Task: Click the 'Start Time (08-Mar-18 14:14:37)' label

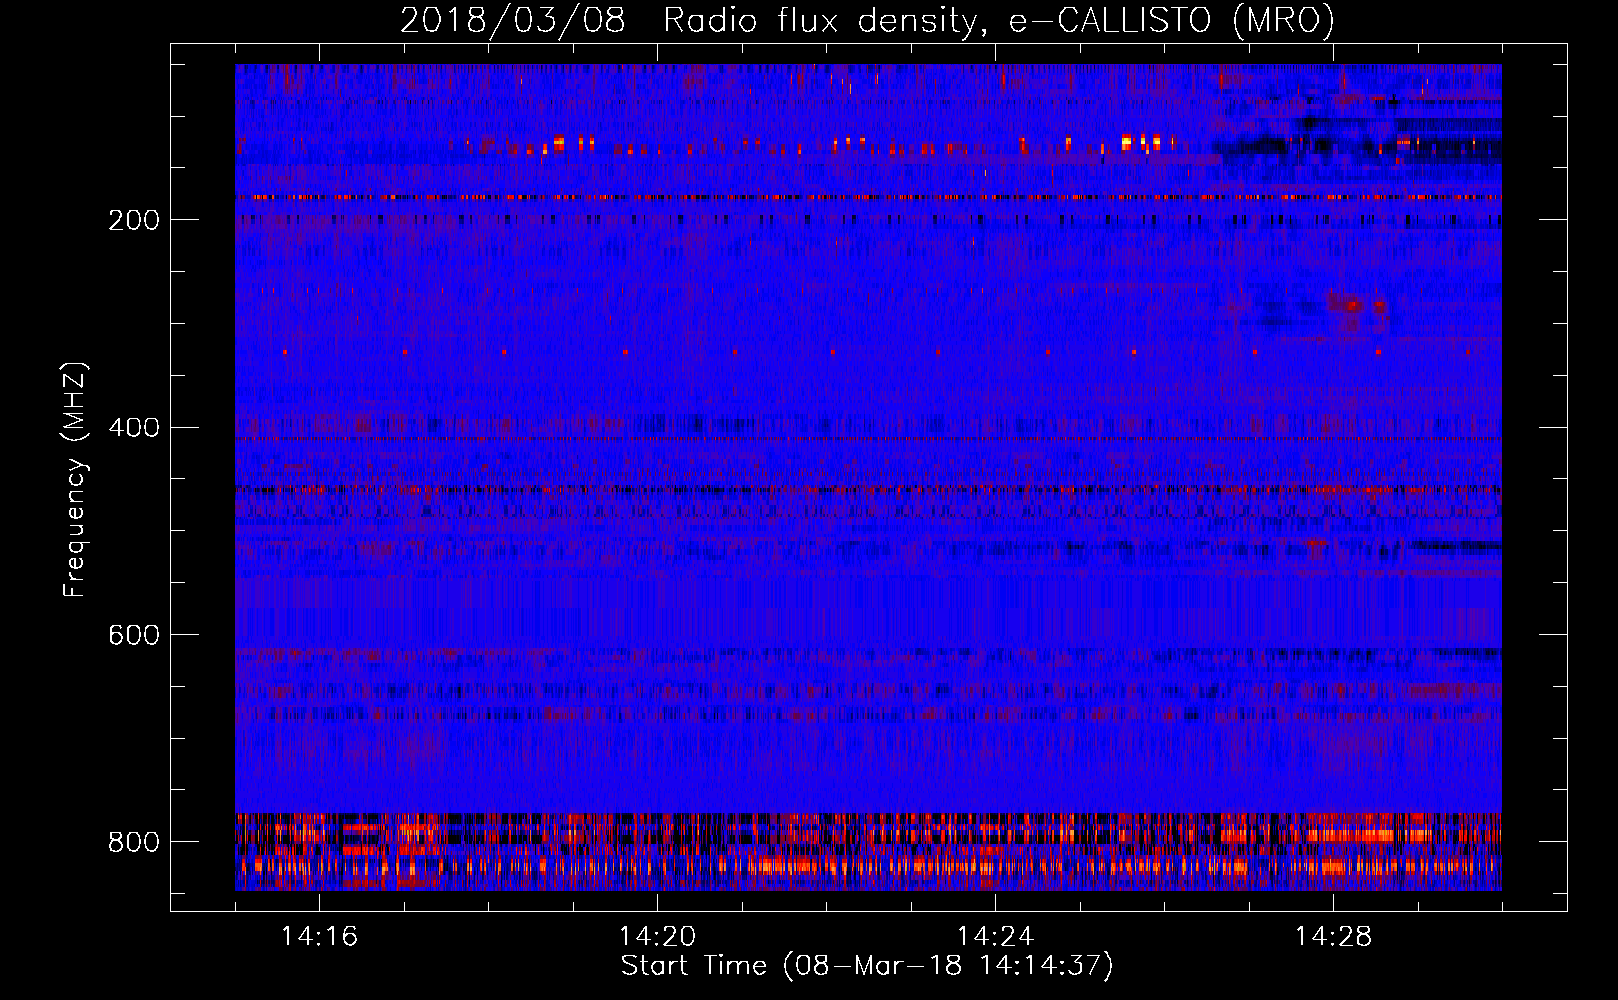Action: [867, 966]
